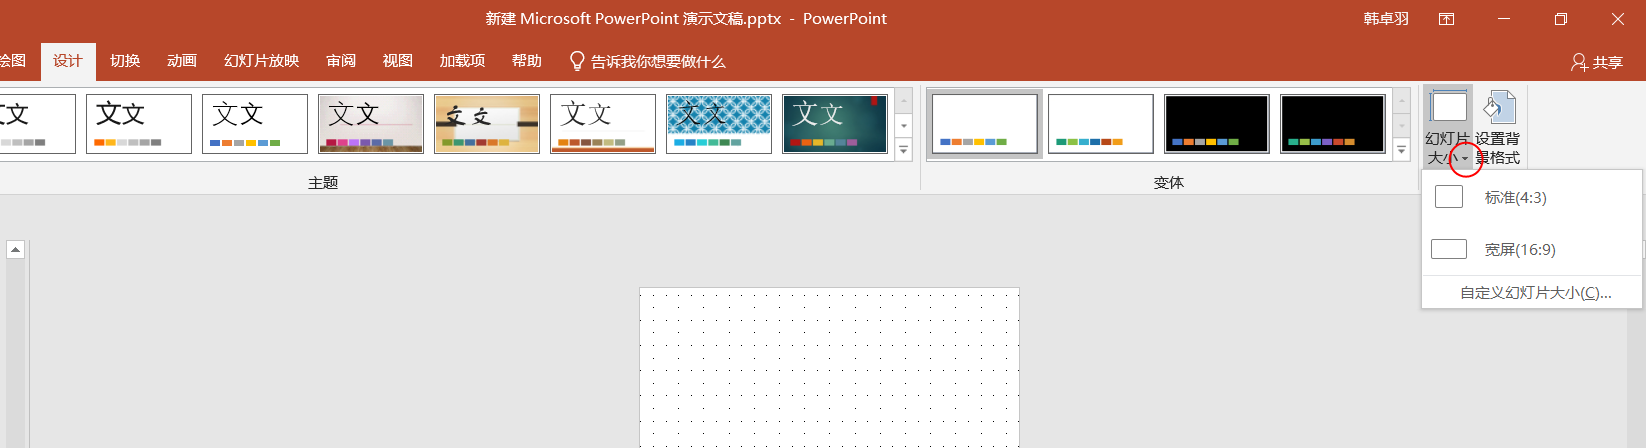This screenshot has width=1646, height=448.
Task: Open the 动画 tab
Action: click(x=182, y=61)
